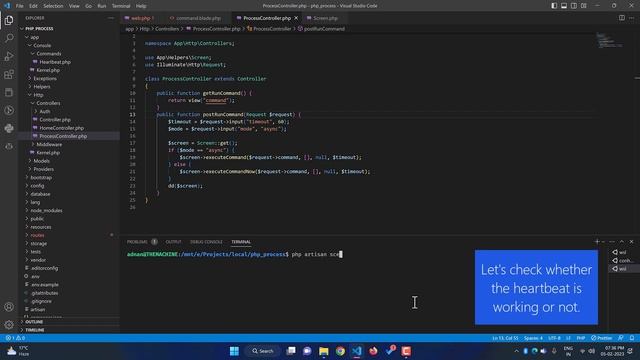Open HomeController.php in explorer

(61, 128)
